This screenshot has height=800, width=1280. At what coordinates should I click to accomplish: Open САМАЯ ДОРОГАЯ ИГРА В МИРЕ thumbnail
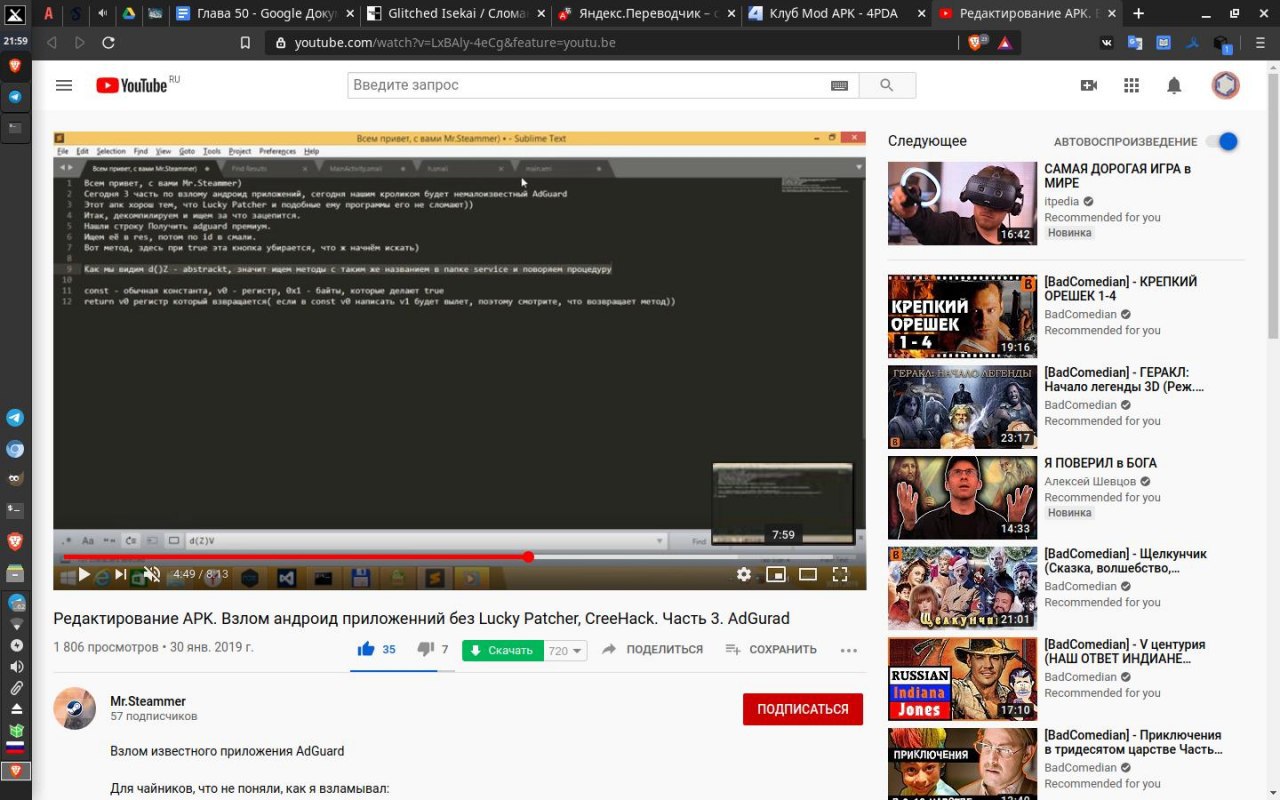[x=962, y=203]
